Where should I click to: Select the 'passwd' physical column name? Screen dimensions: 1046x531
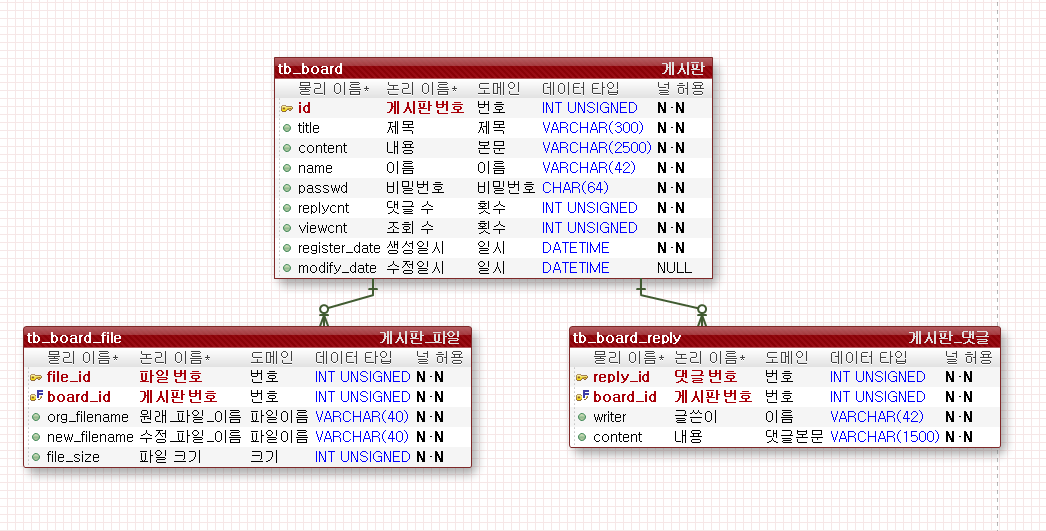tap(323, 188)
